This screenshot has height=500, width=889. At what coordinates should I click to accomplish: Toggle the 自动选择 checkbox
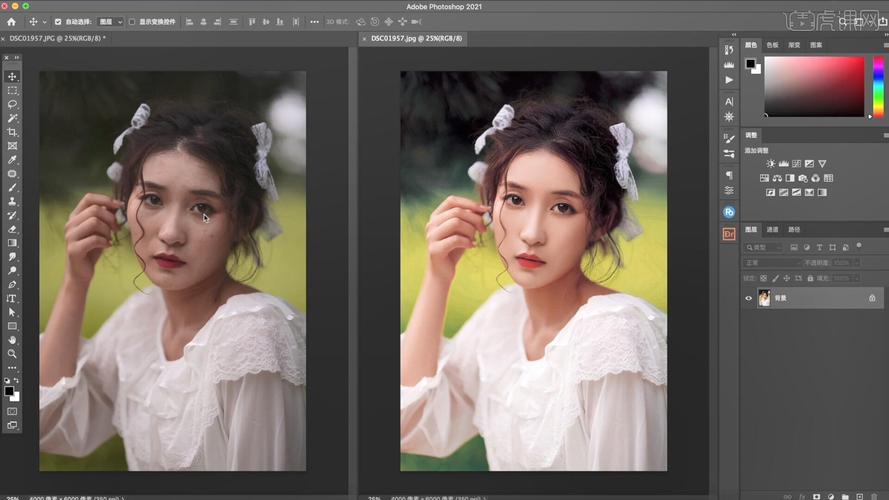(57, 21)
